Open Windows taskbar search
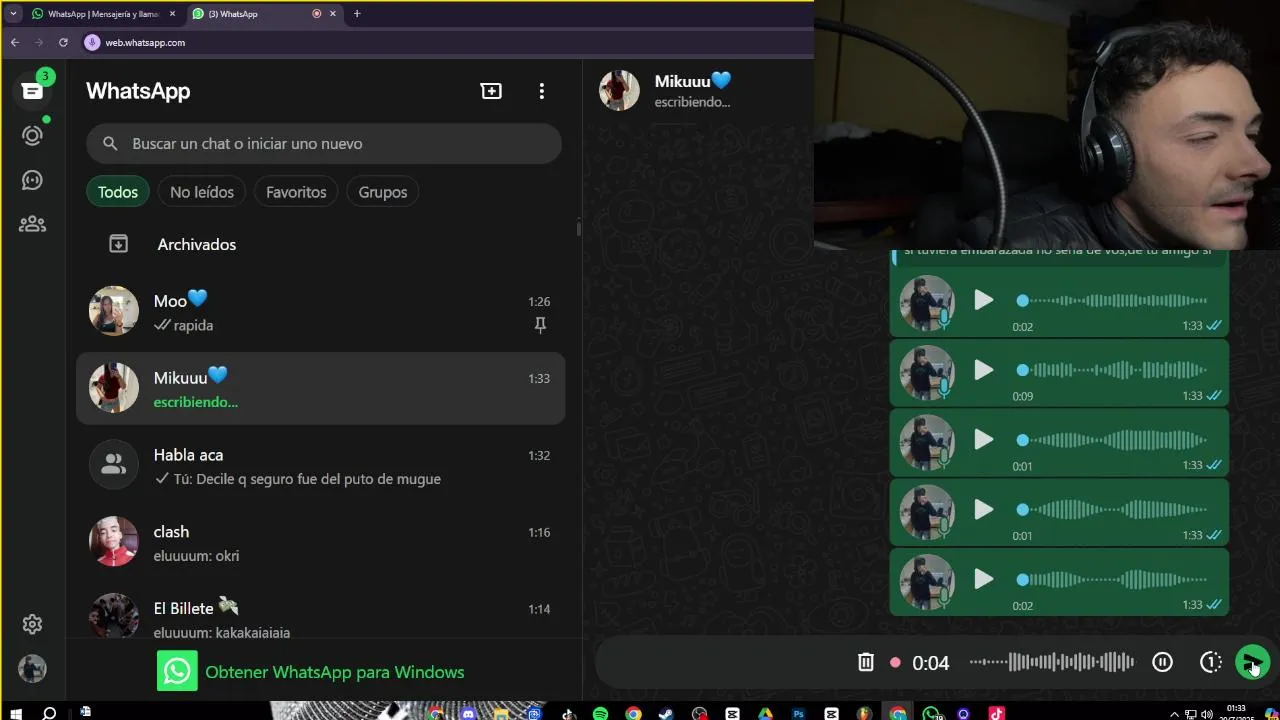 coord(49,713)
